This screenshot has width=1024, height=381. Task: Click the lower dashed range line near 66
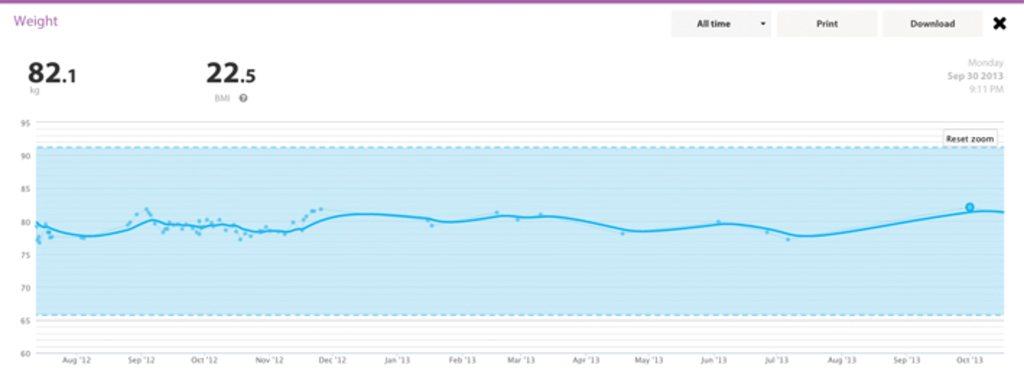tap(519, 315)
